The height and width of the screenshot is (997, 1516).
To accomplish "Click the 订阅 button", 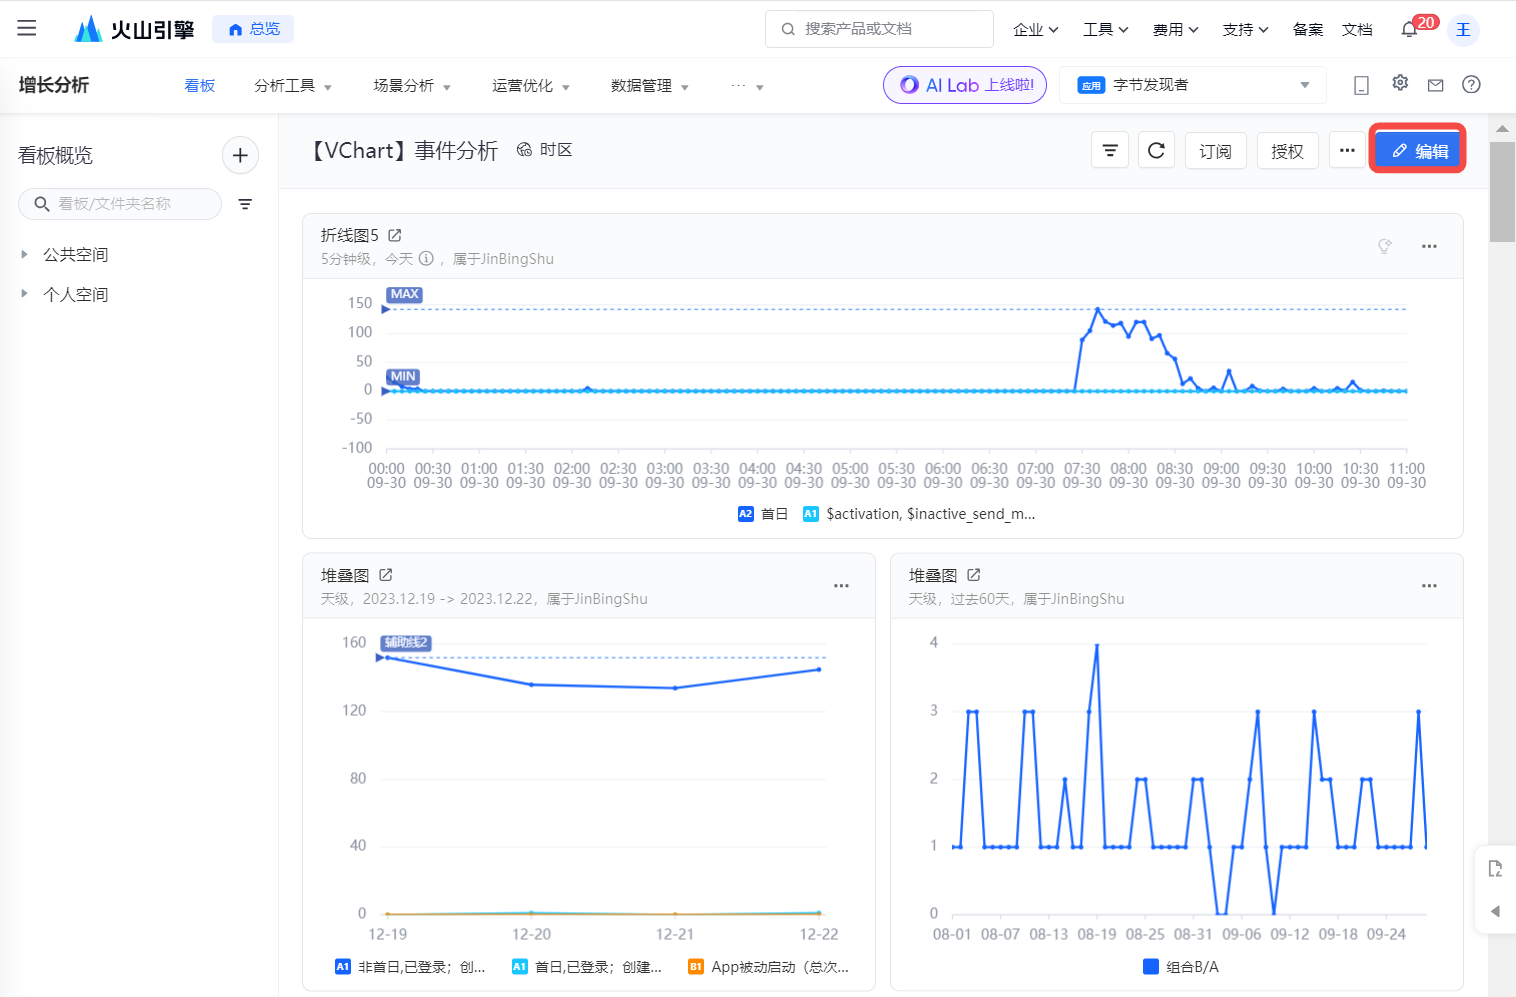I will tap(1216, 151).
